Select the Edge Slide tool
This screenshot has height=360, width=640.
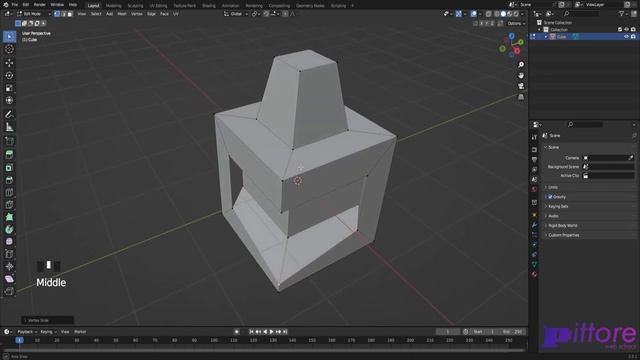(9, 254)
